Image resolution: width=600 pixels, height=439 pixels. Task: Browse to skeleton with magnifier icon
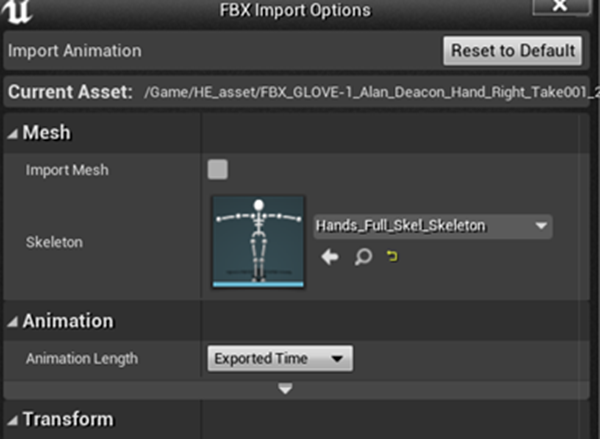point(363,257)
